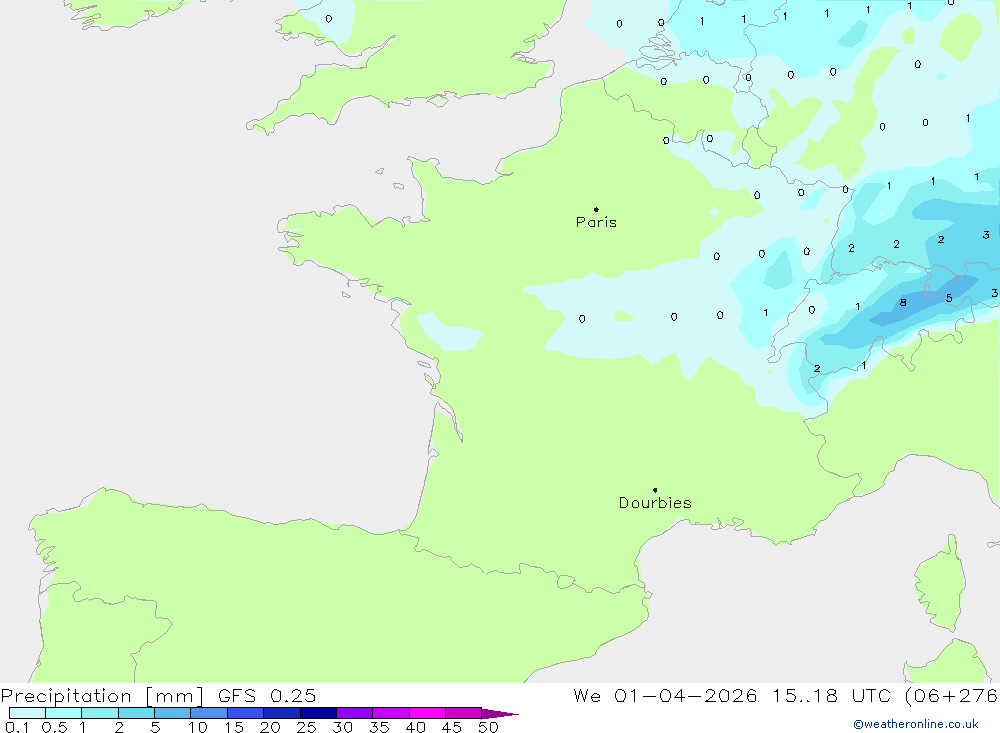This screenshot has height=733, width=1000.
Task: Click the legend arrow tip above 50 mm
Action: (500, 714)
